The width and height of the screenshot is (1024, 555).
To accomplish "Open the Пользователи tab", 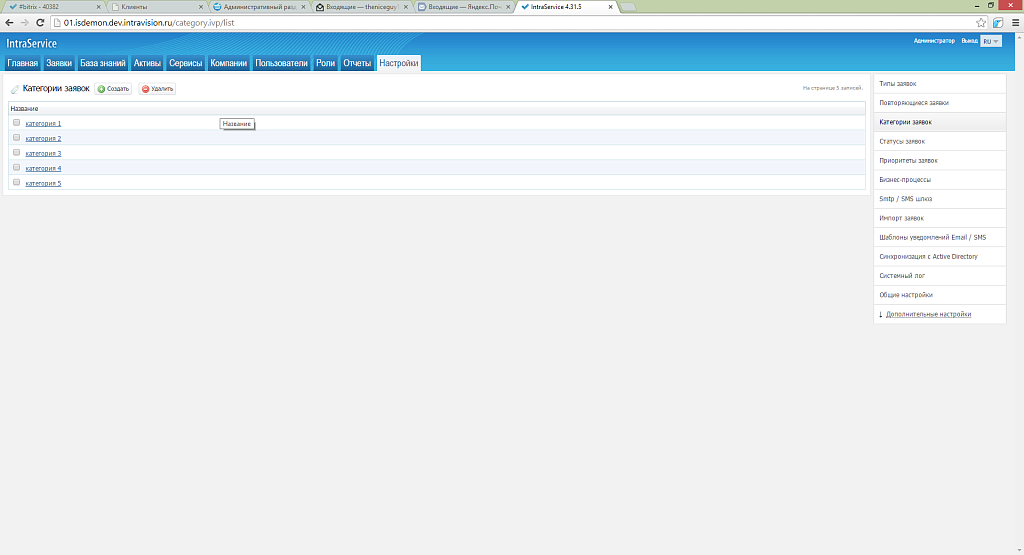I will 281,63.
